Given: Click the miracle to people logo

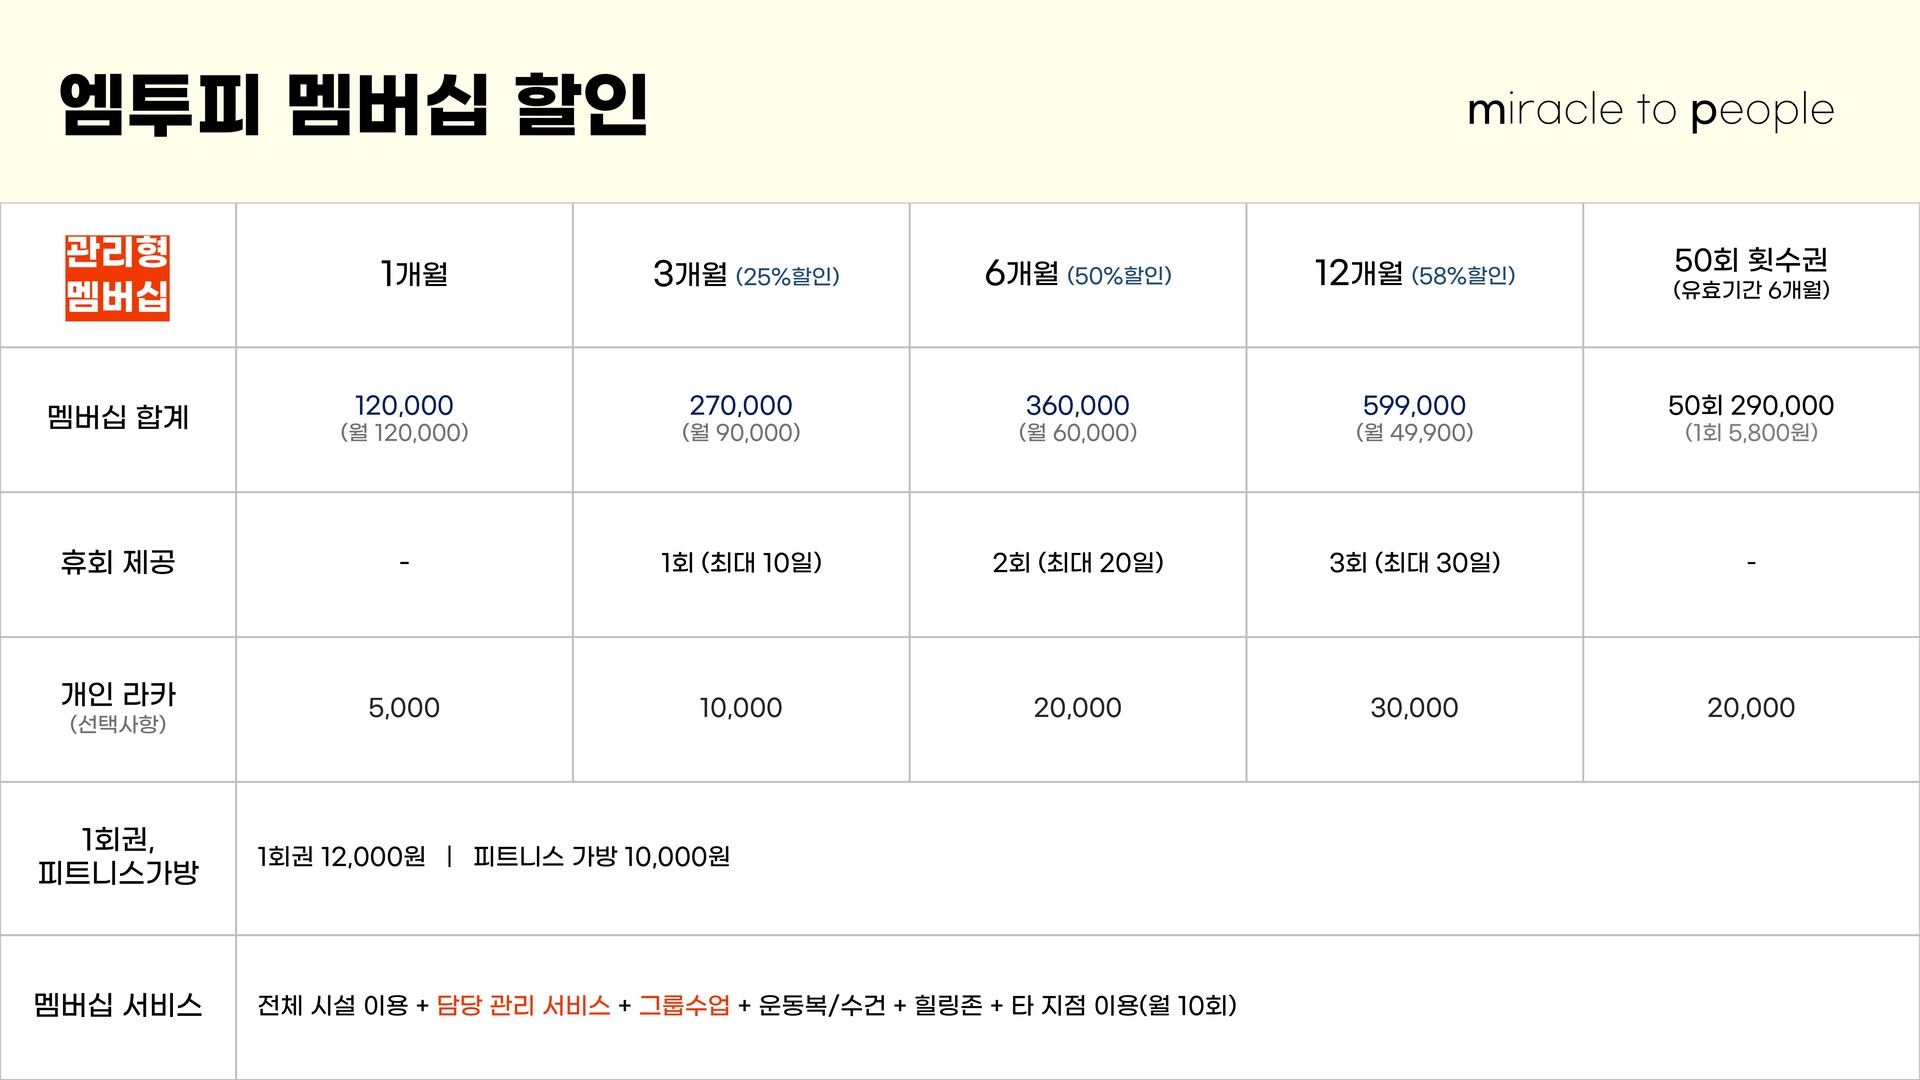Looking at the screenshot, I should [x=1650, y=110].
